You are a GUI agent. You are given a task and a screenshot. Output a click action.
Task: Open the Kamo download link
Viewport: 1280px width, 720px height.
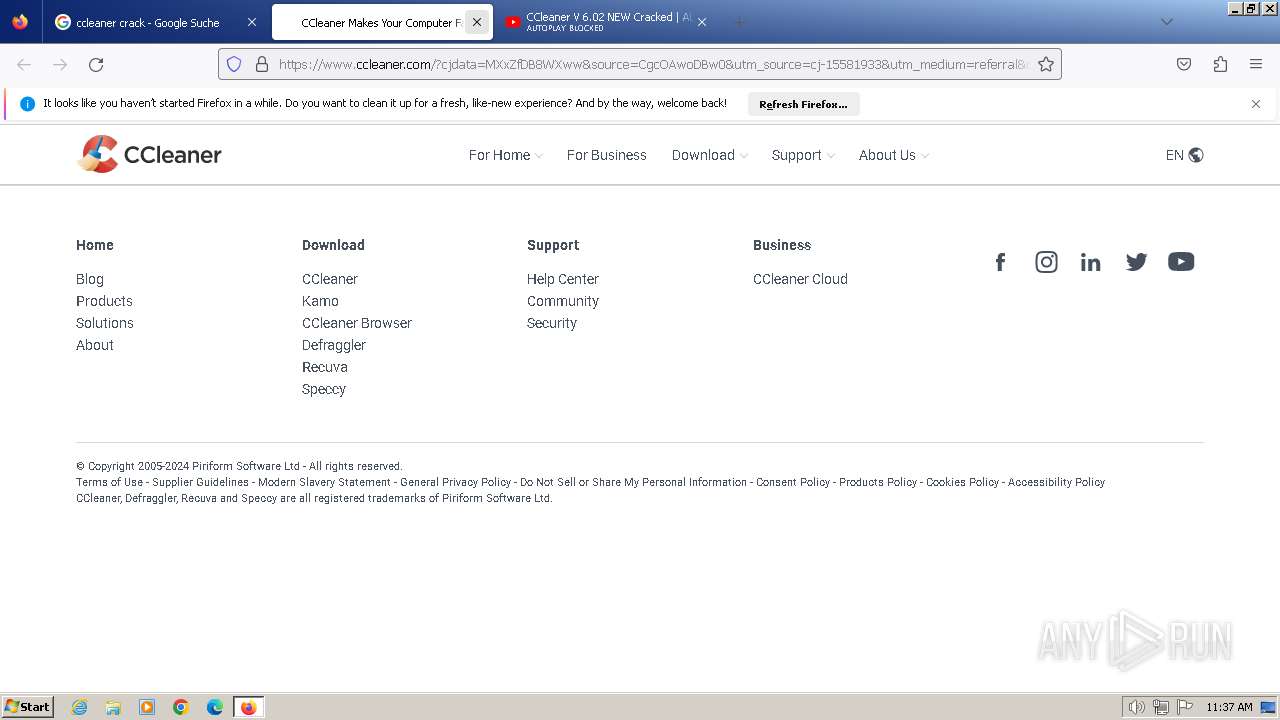pos(320,301)
